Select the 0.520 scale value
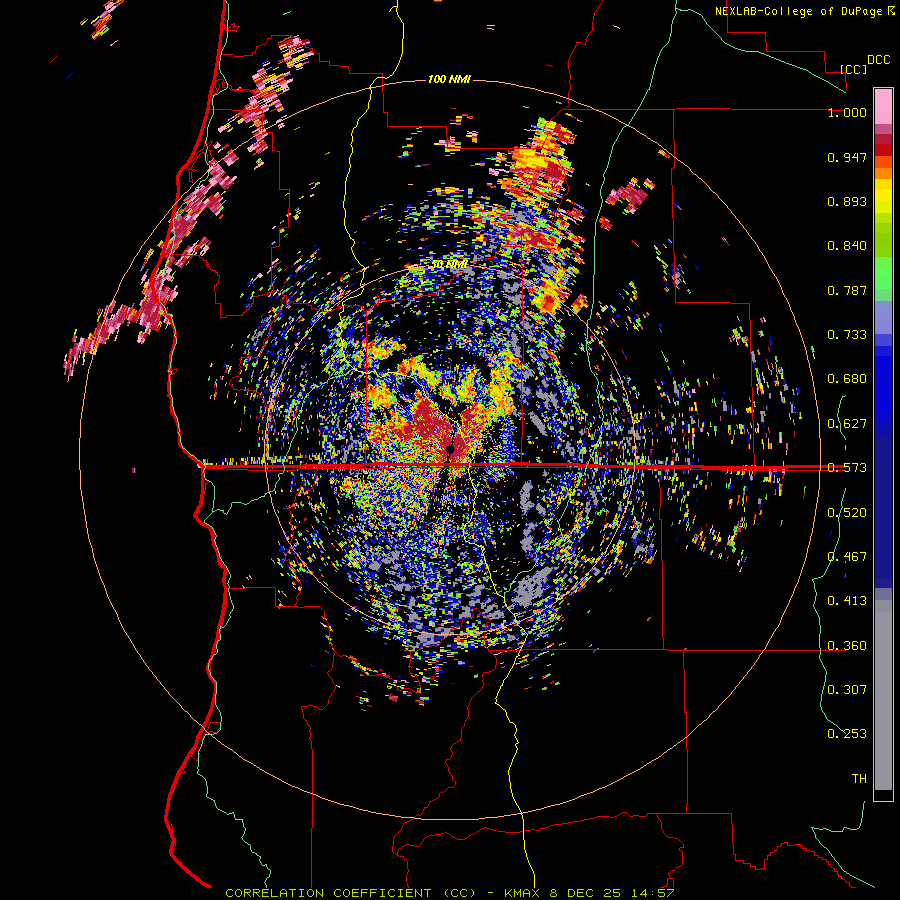Viewport: 900px width, 900px height. pos(847,513)
